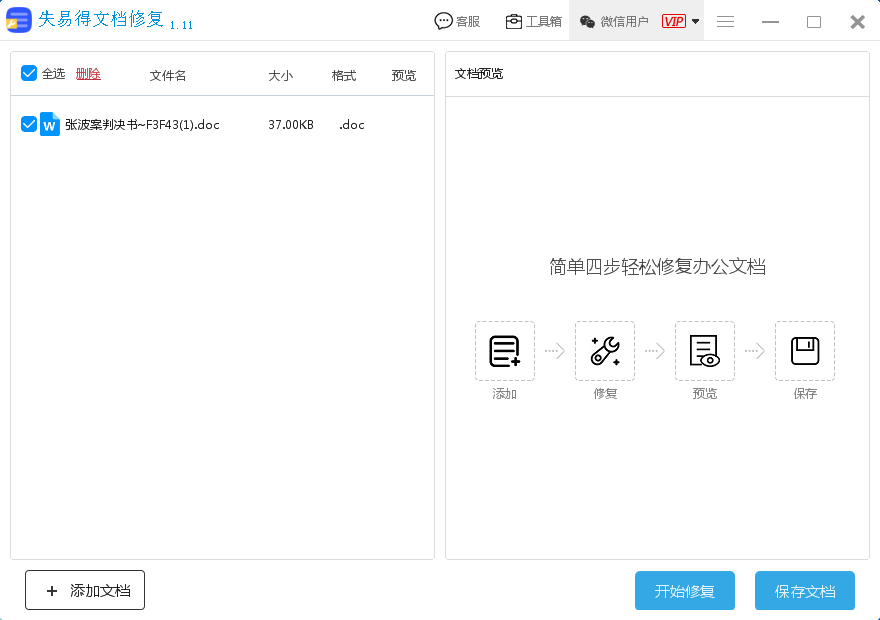Select the 添加 add step icon
The image size is (880, 620).
pos(504,351)
